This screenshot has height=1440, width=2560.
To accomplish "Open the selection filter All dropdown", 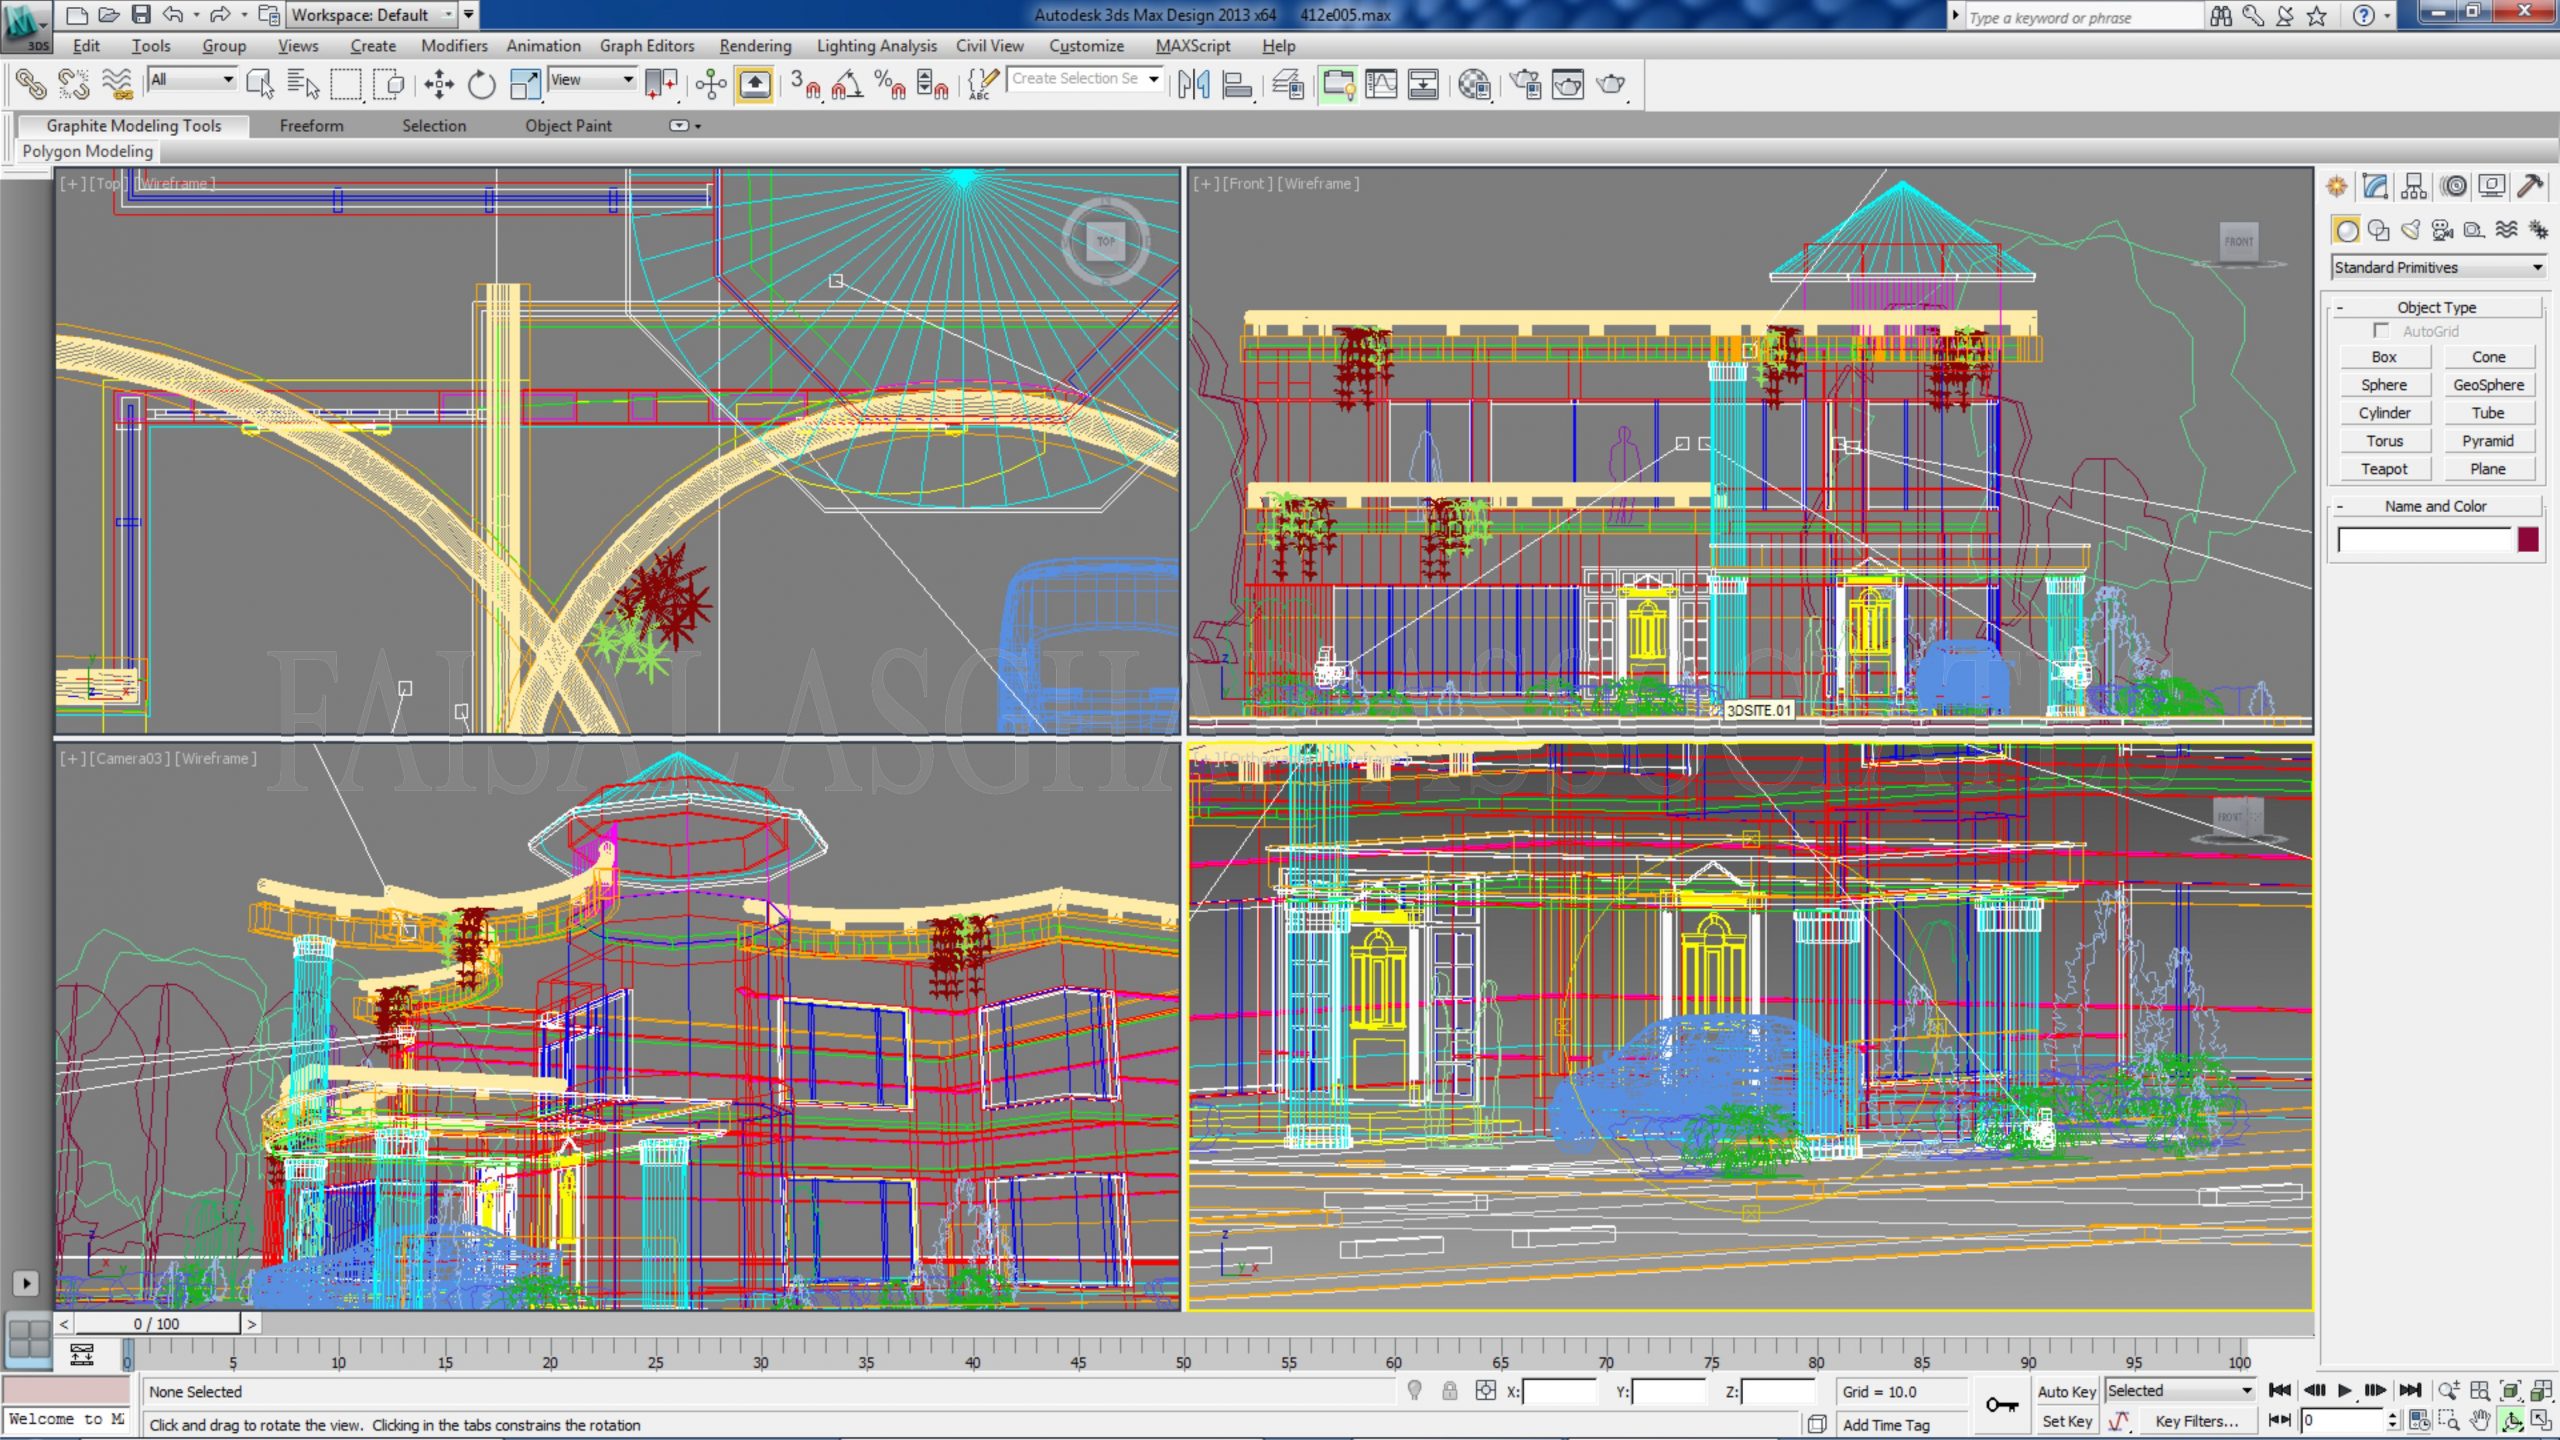I will click(192, 80).
